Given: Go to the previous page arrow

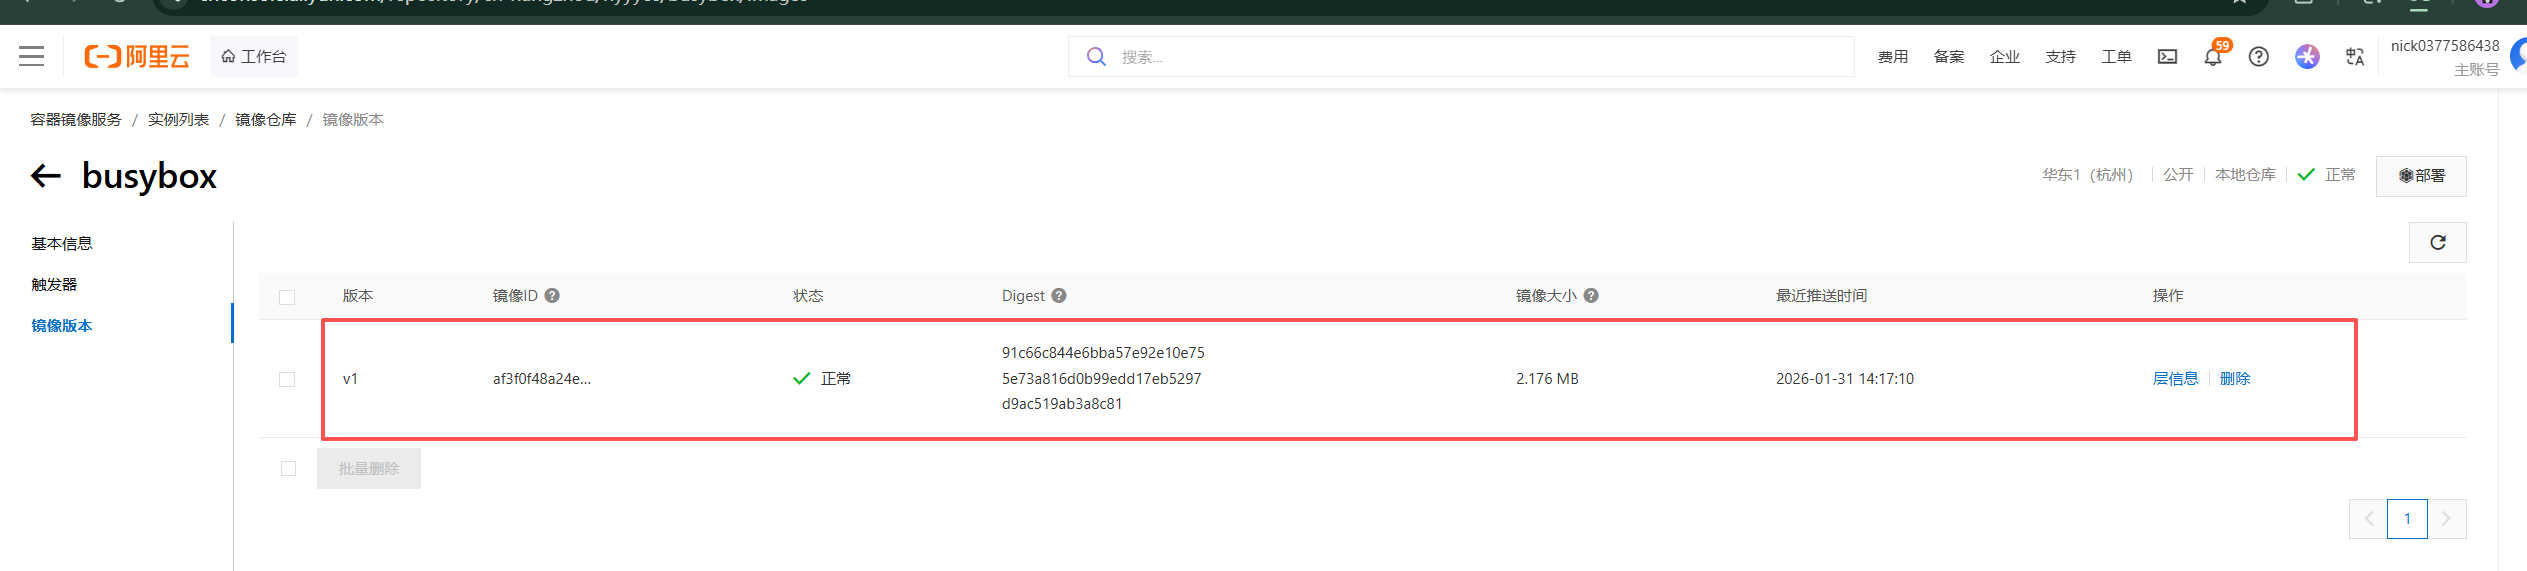Looking at the screenshot, I should [x=2368, y=518].
